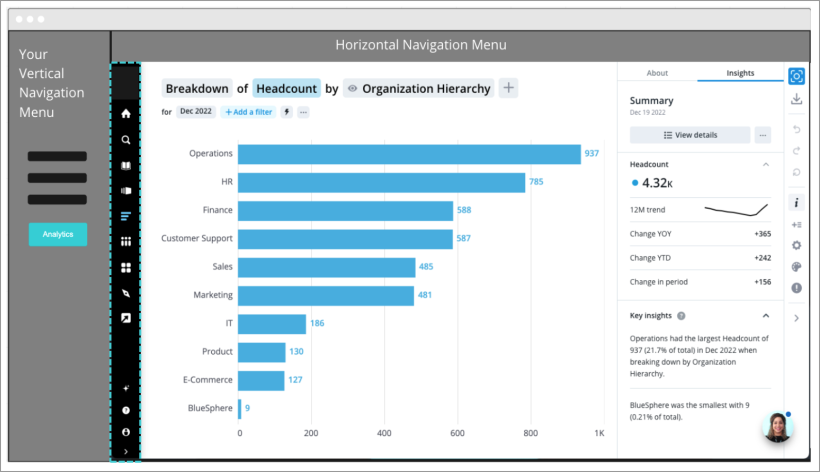The height and width of the screenshot is (472, 820).
Task: Click the Analytics button in vertical menu
Action: pos(58,234)
